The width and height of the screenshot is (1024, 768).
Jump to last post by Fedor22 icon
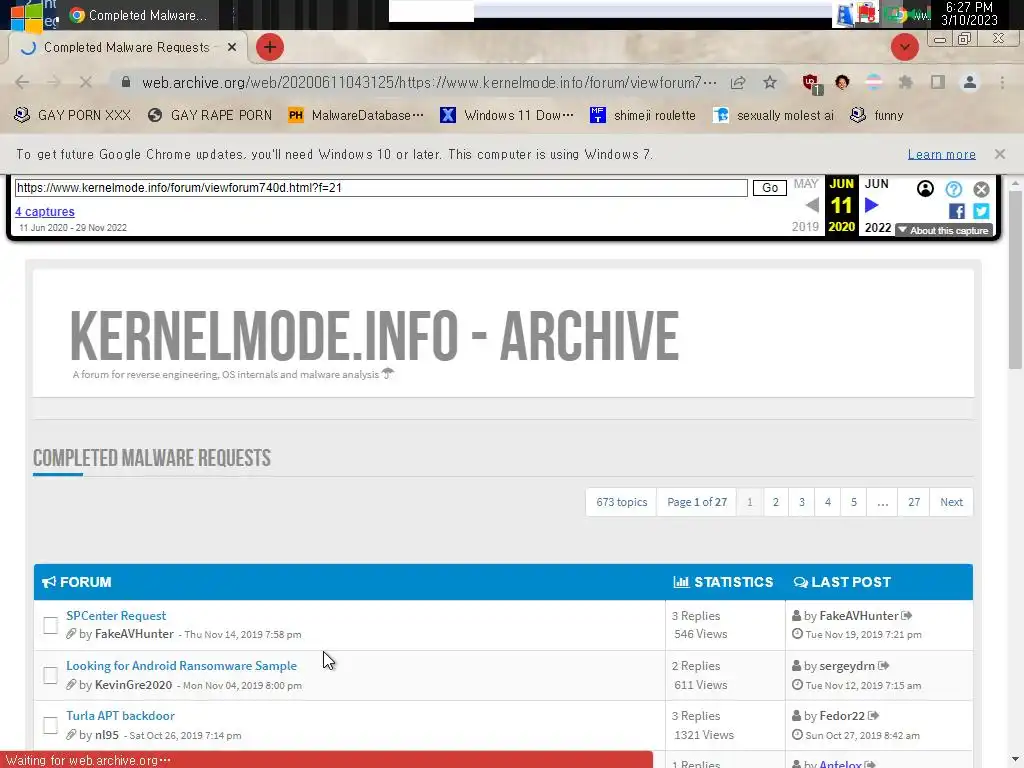click(x=873, y=716)
